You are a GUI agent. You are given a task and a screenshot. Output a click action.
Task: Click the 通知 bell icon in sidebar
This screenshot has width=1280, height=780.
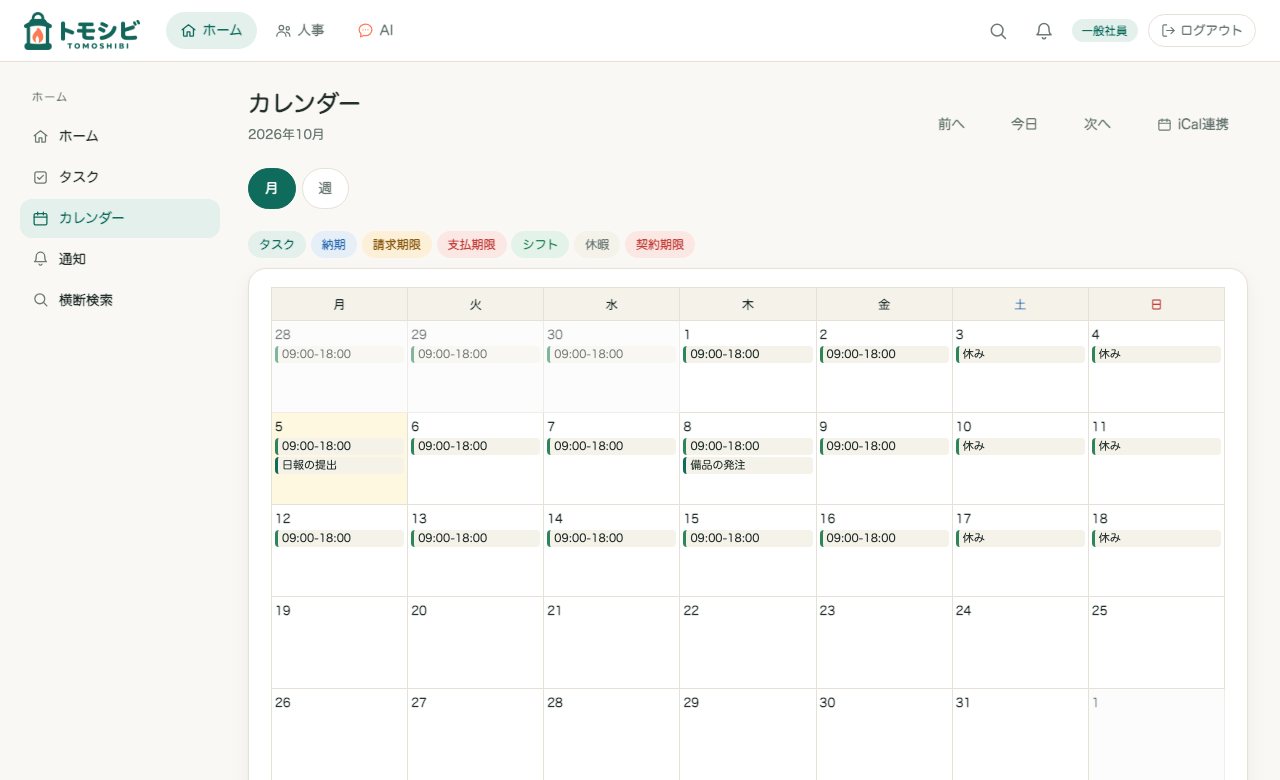tap(41, 259)
